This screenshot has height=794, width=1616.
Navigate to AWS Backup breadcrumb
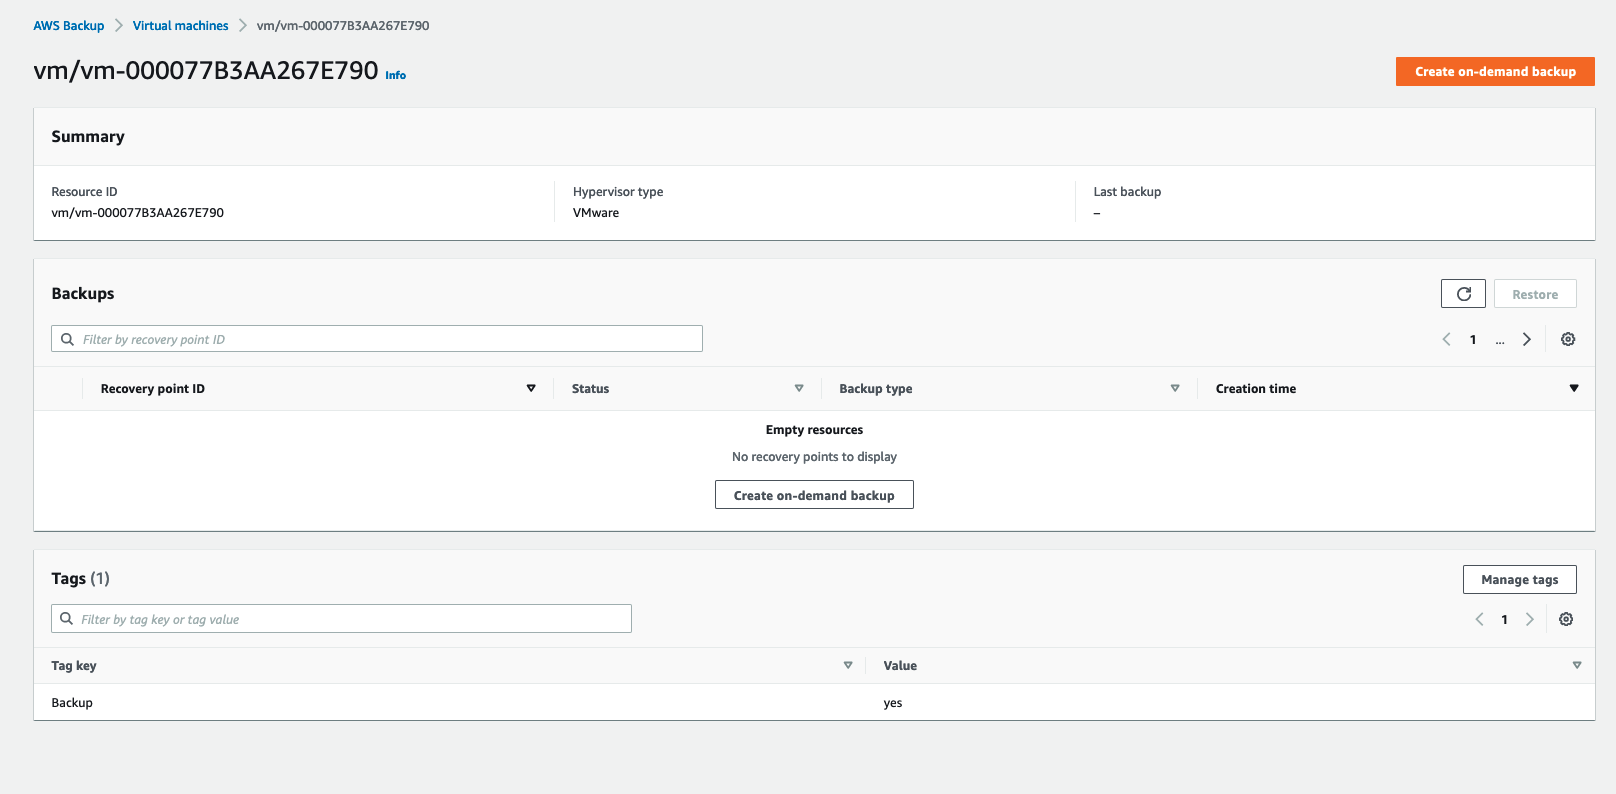[x=69, y=26]
